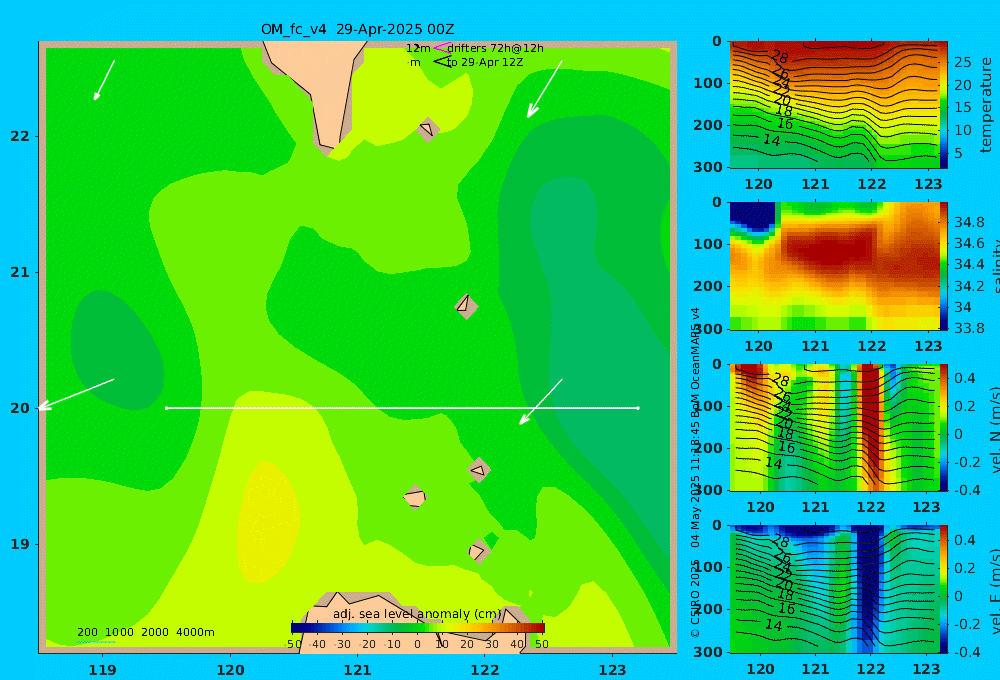Open the vel. N section panel

click(x=834, y=427)
